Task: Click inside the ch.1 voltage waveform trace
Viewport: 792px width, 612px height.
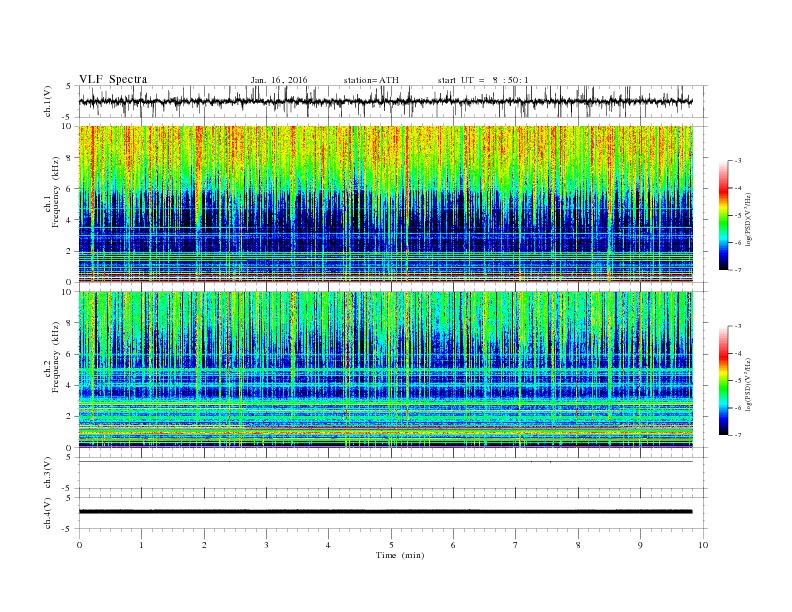Action: coord(385,101)
